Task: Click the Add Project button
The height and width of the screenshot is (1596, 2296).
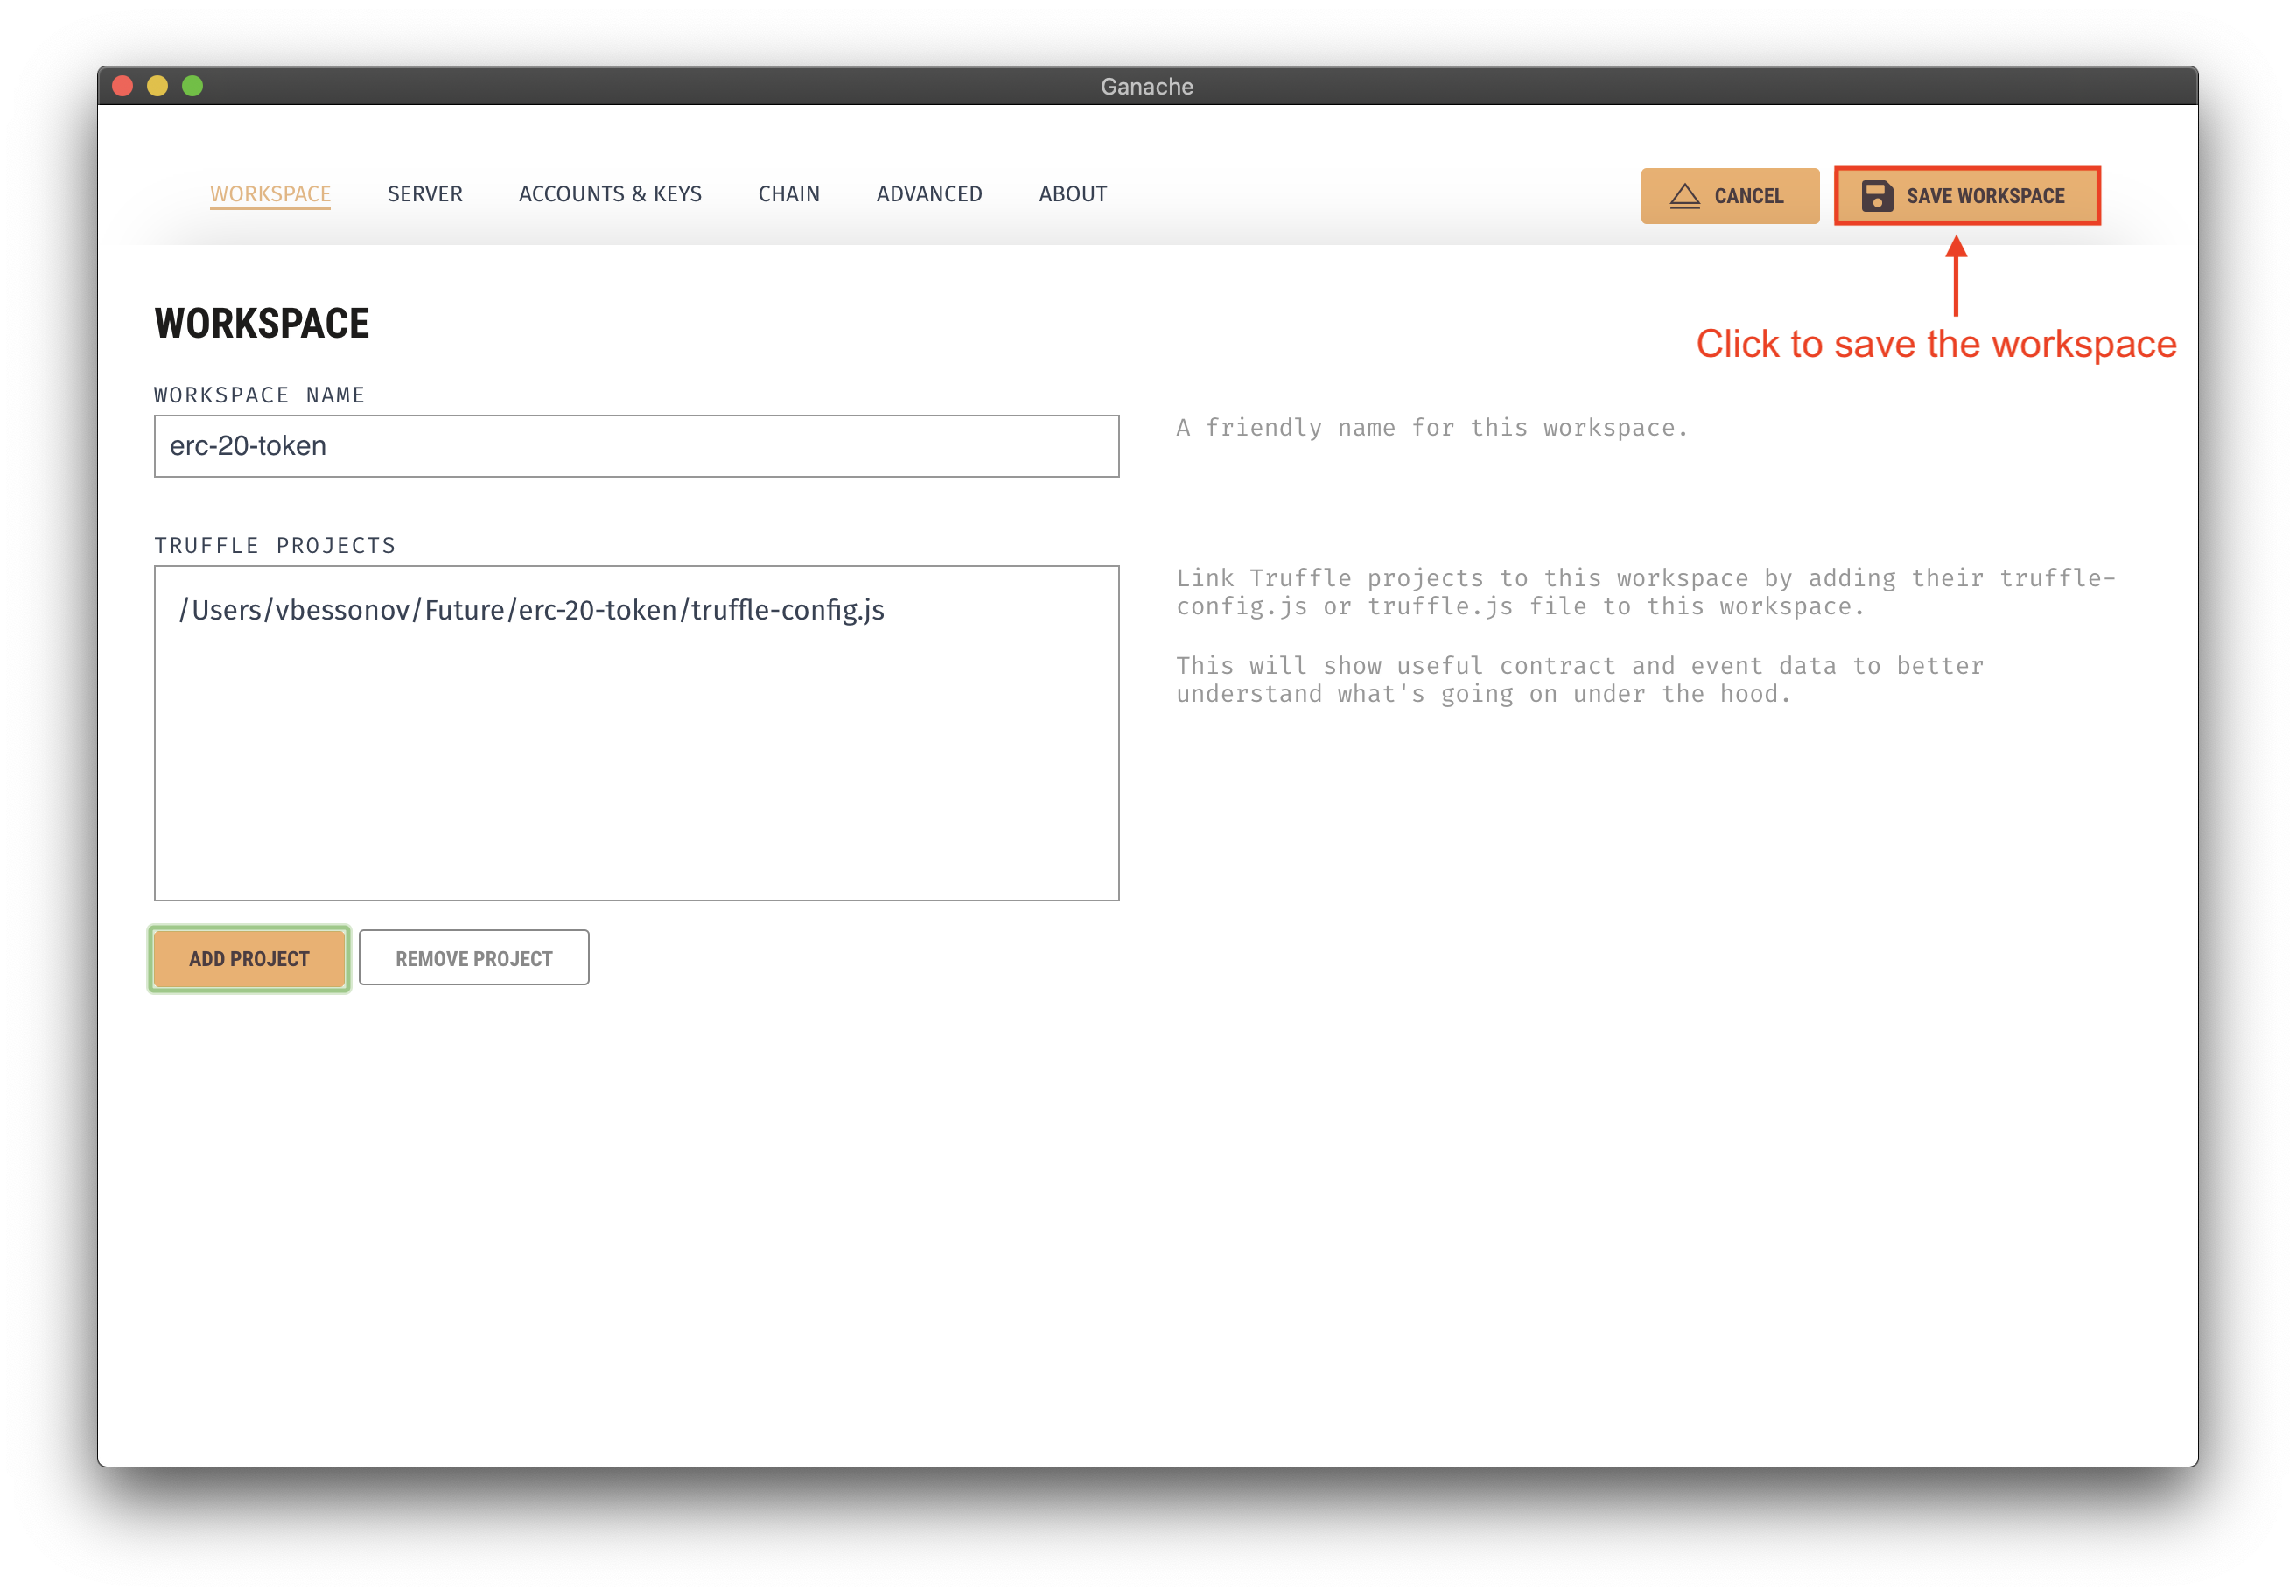Action: coord(249,959)
